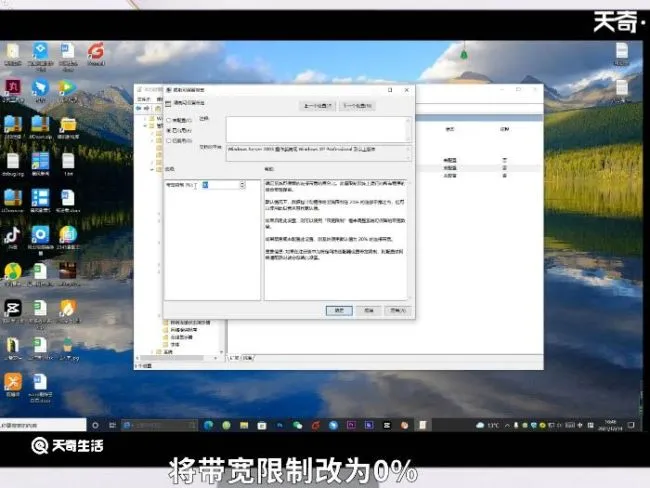This screenshot has height=488, width=650.
Task: Open the green round browser on taskbar
Action: point(226,425)
